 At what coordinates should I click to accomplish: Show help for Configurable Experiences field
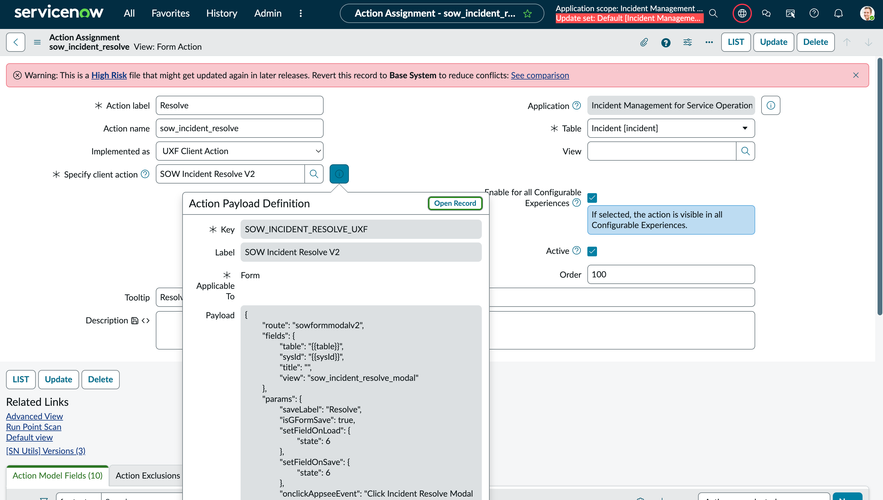click(x=577, y=203)
